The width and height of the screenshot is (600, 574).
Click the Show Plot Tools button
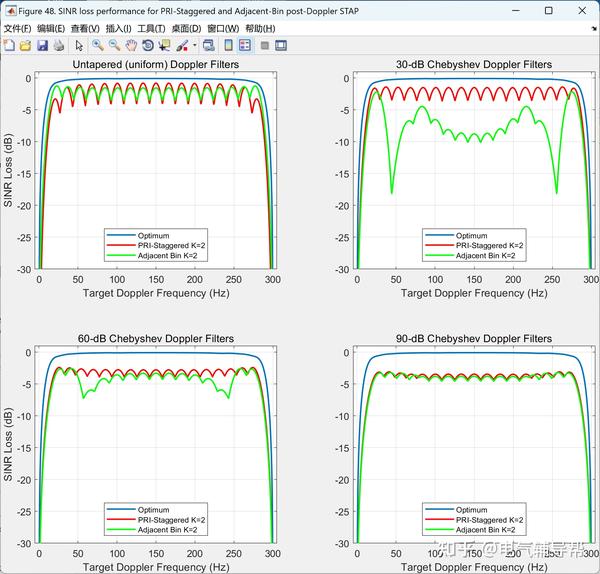pos(281,46)
